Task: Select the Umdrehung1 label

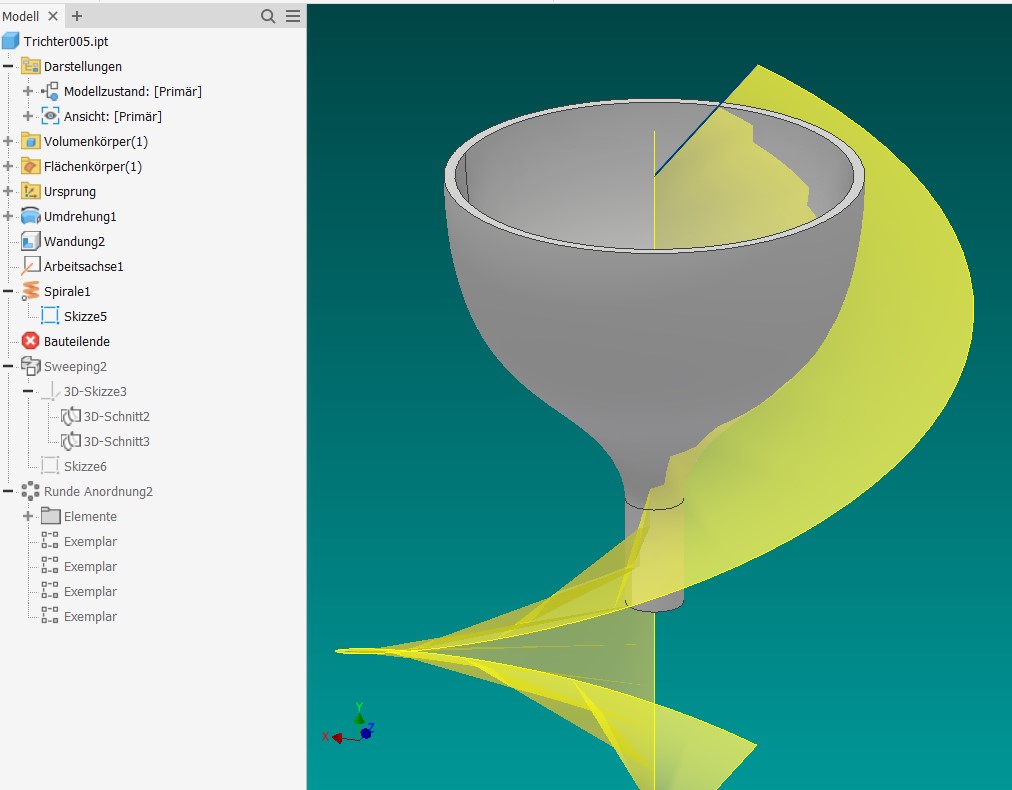Action: click(80, 216)
